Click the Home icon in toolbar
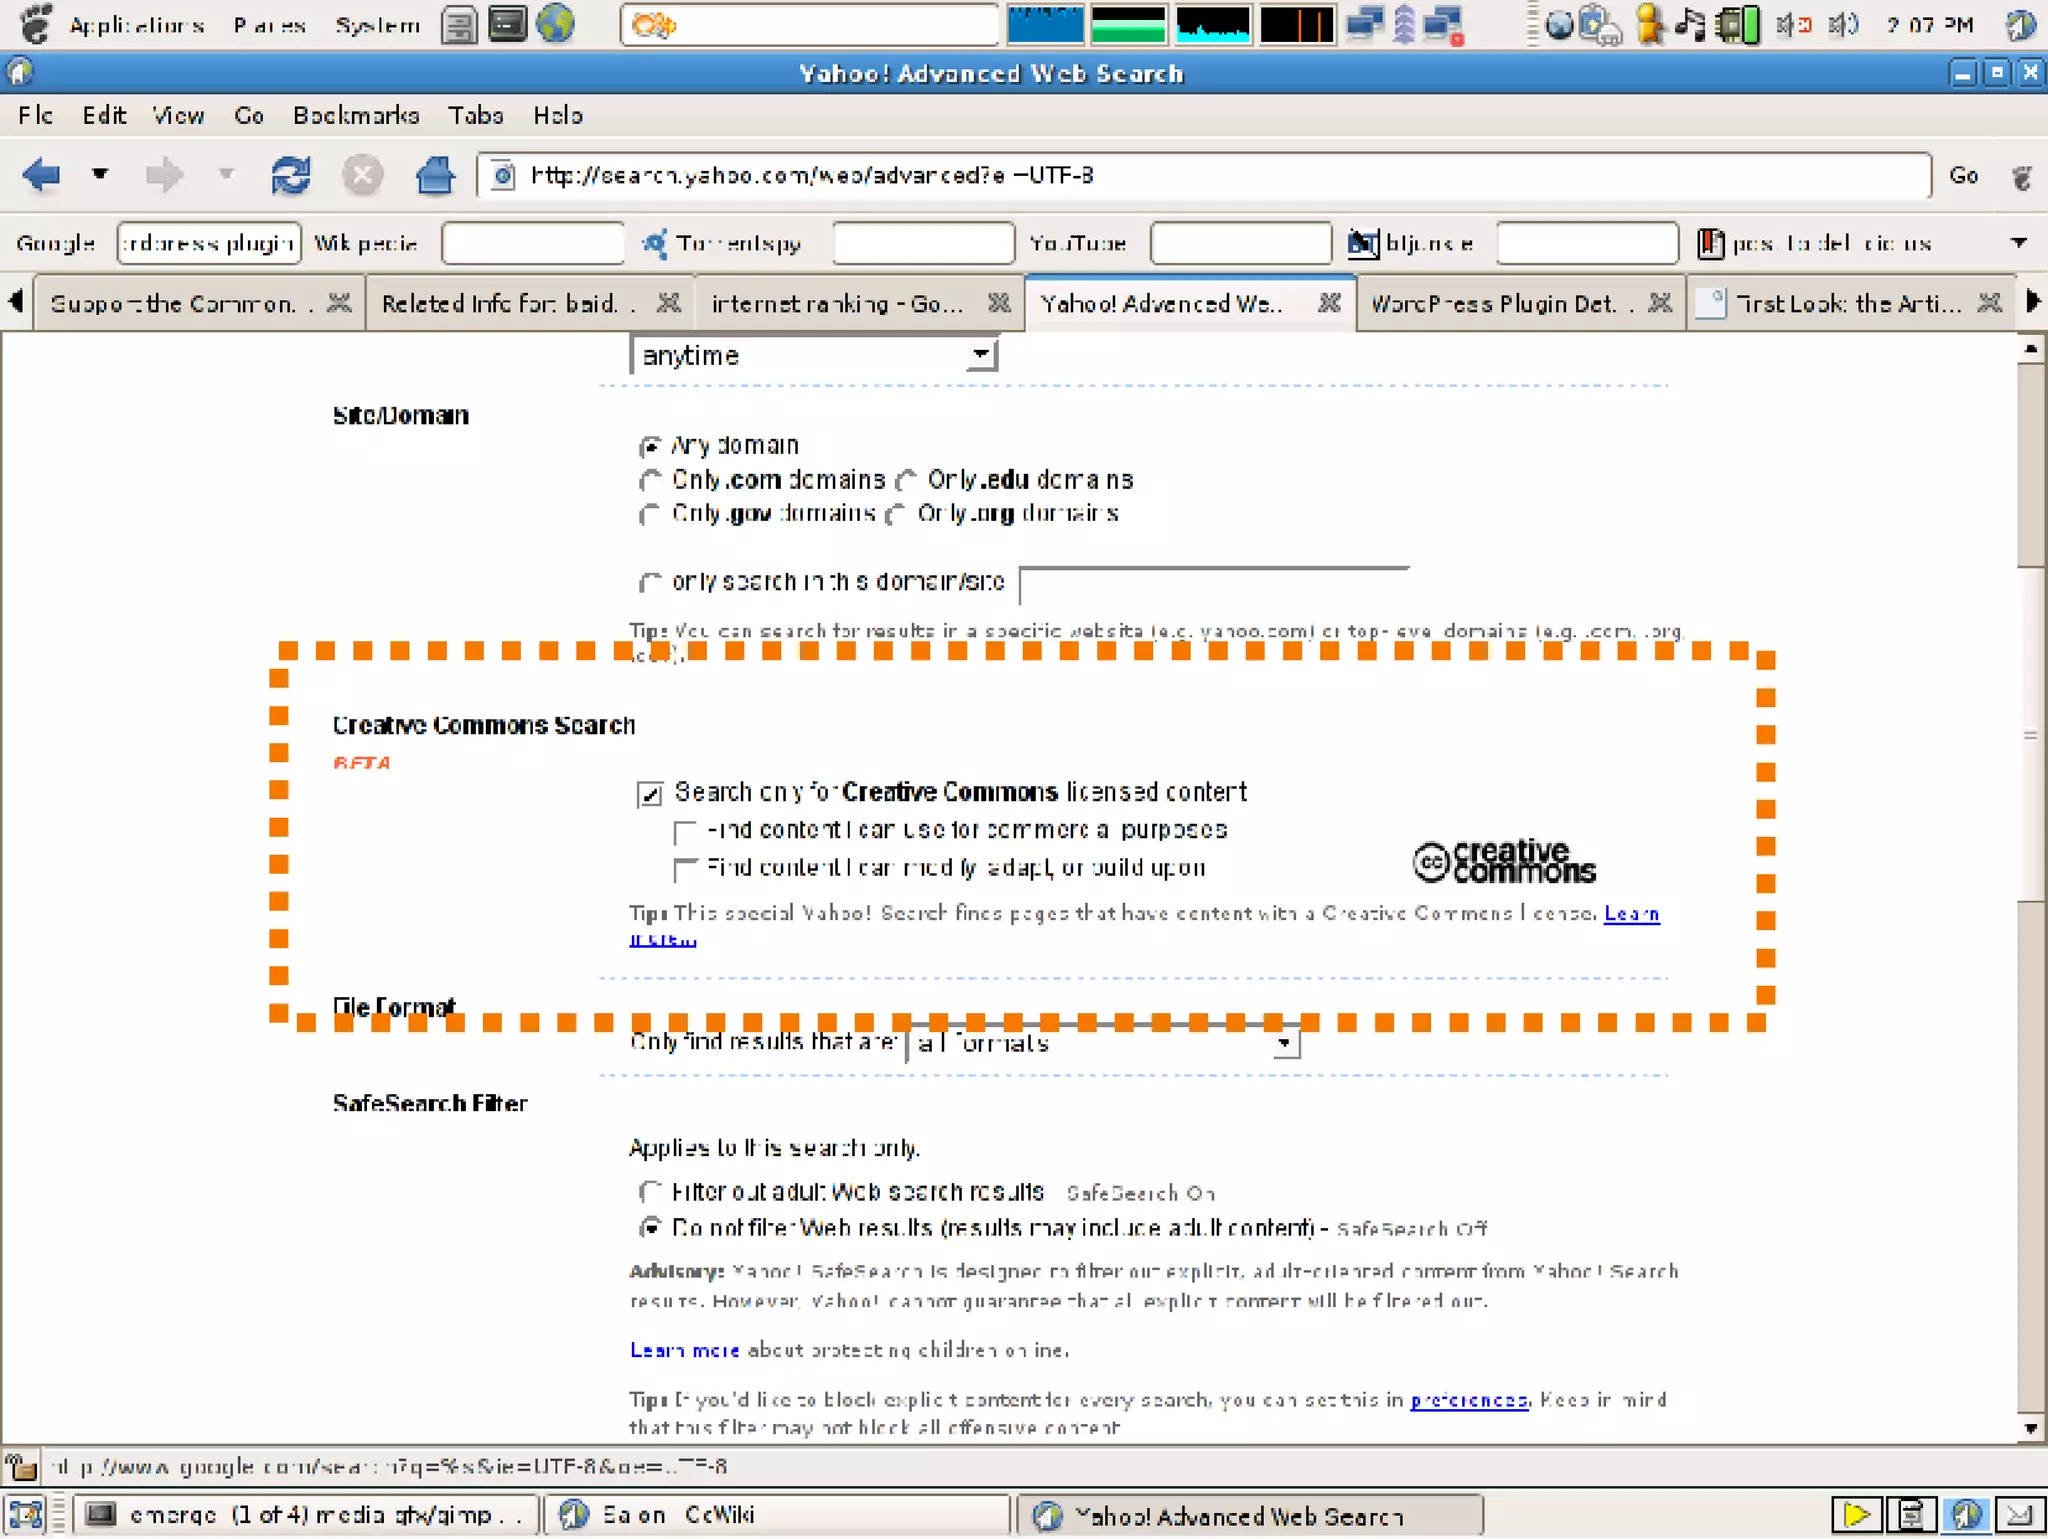 (434, 176)
